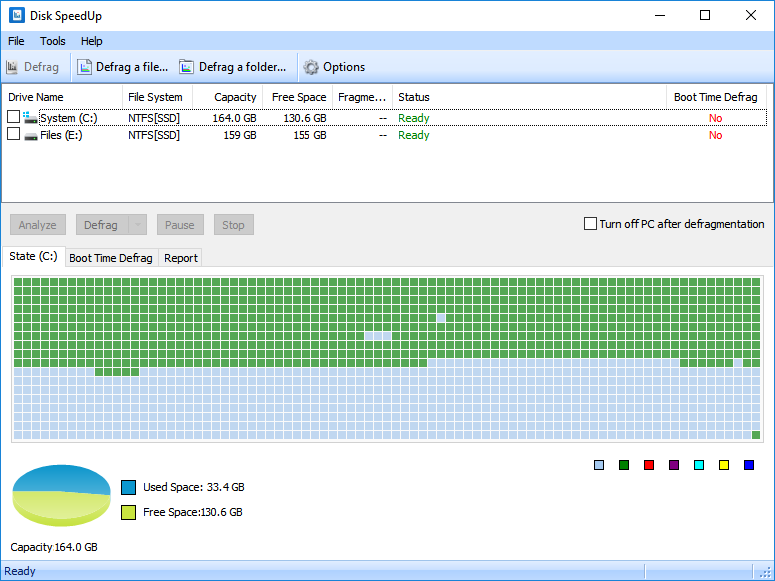The width and height of the screenshot is (775, 581).
Task: Click the red No for Files (E:)
Action: [715, 135]
